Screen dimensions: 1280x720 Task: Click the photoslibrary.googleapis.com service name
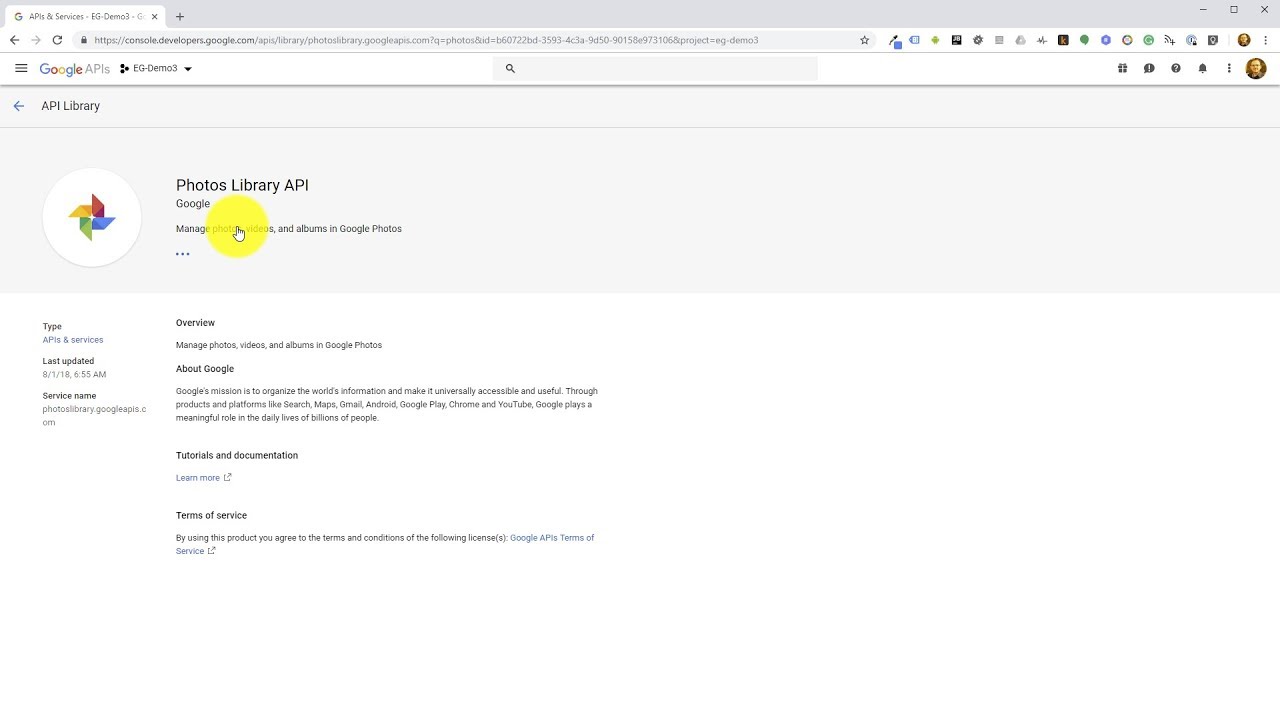tap(94, 415)
